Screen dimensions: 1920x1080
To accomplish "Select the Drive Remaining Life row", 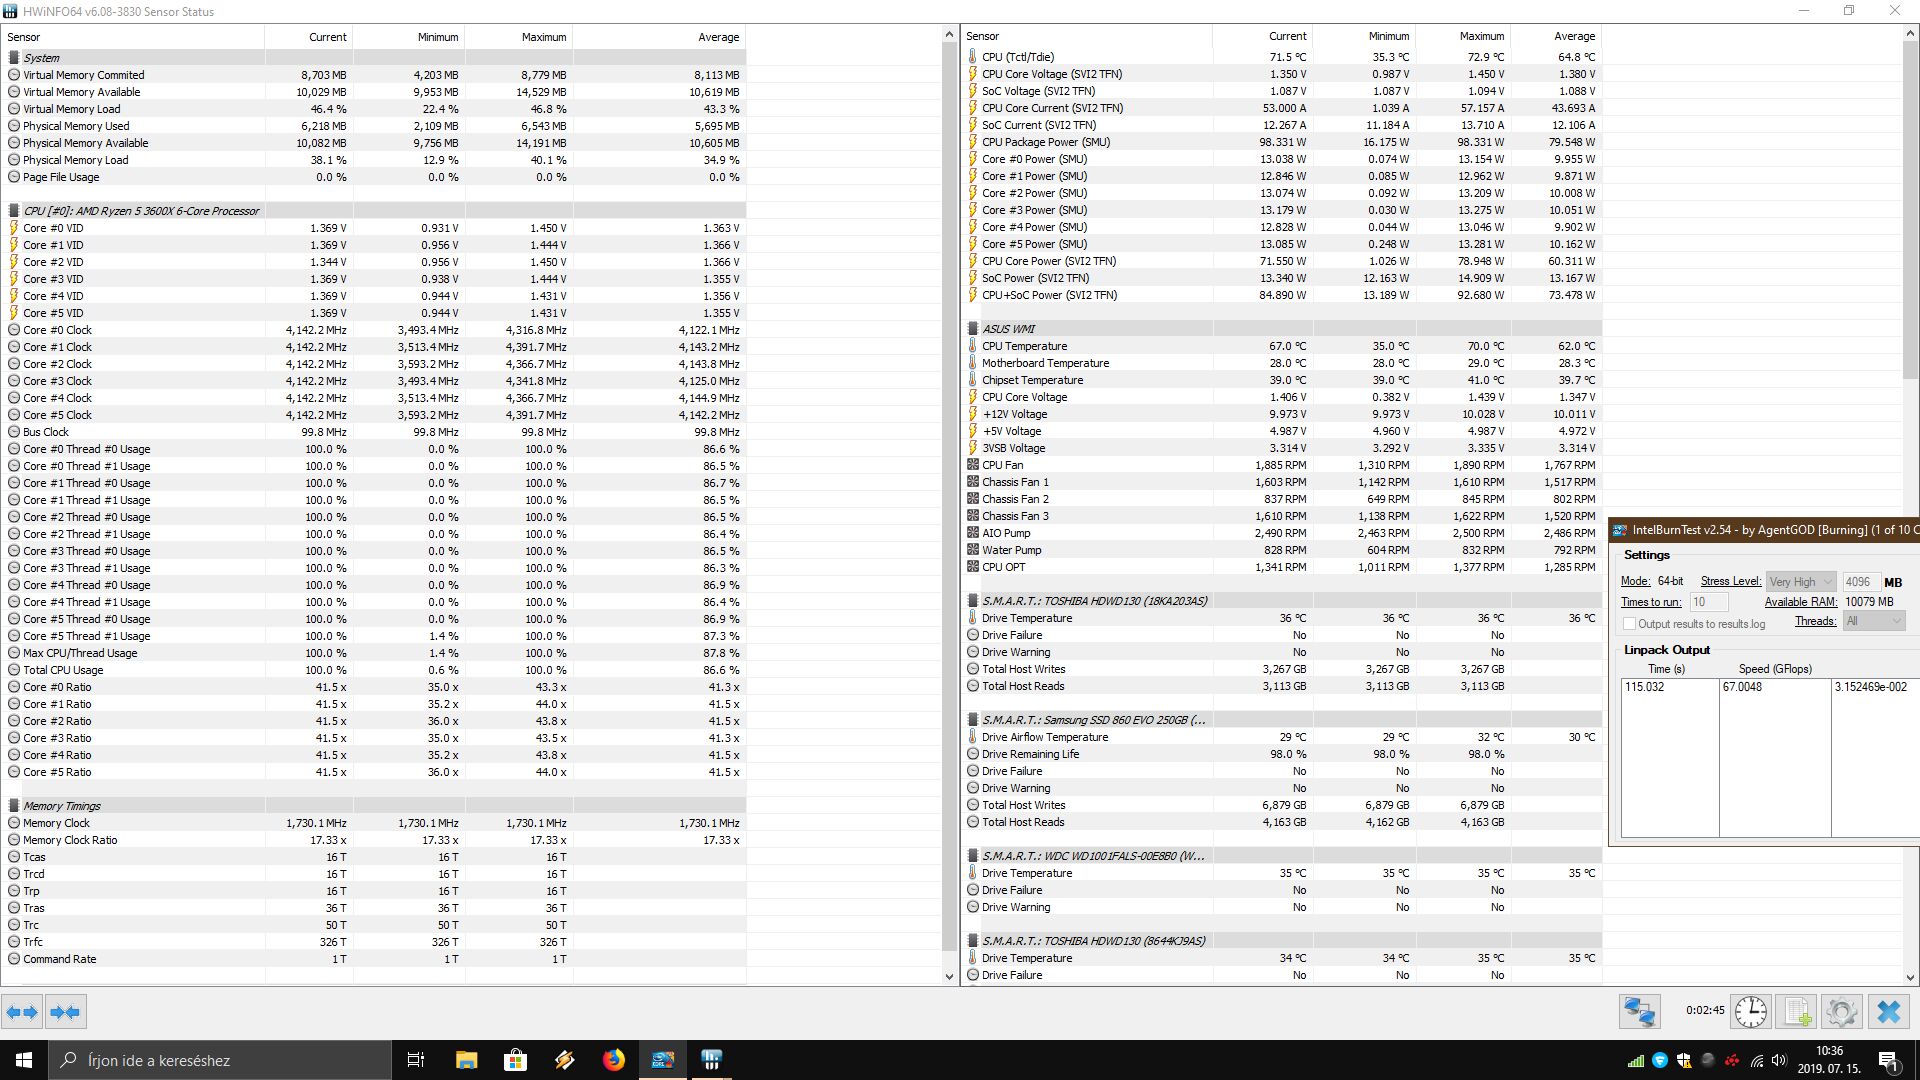I will click(1283, 754).
